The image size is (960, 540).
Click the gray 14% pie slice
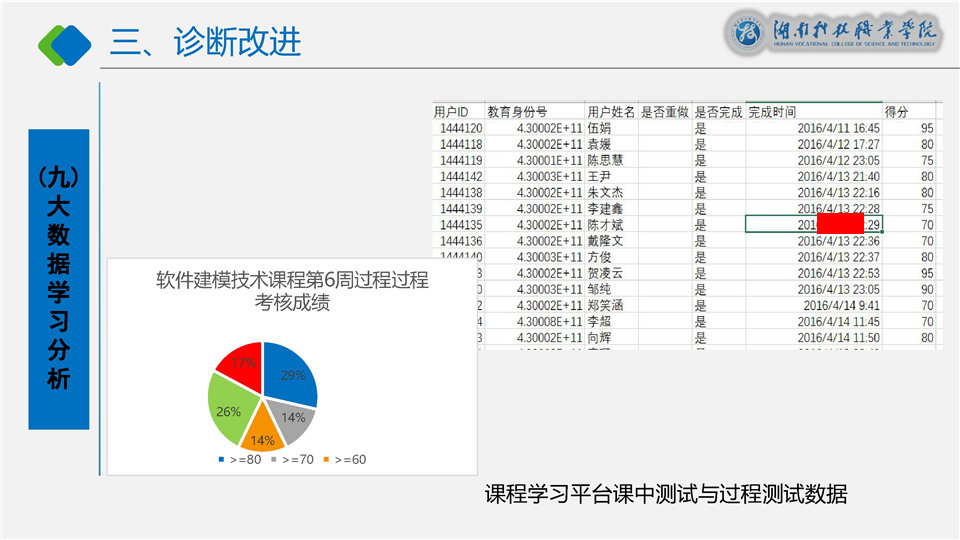(x=294, y=418)
